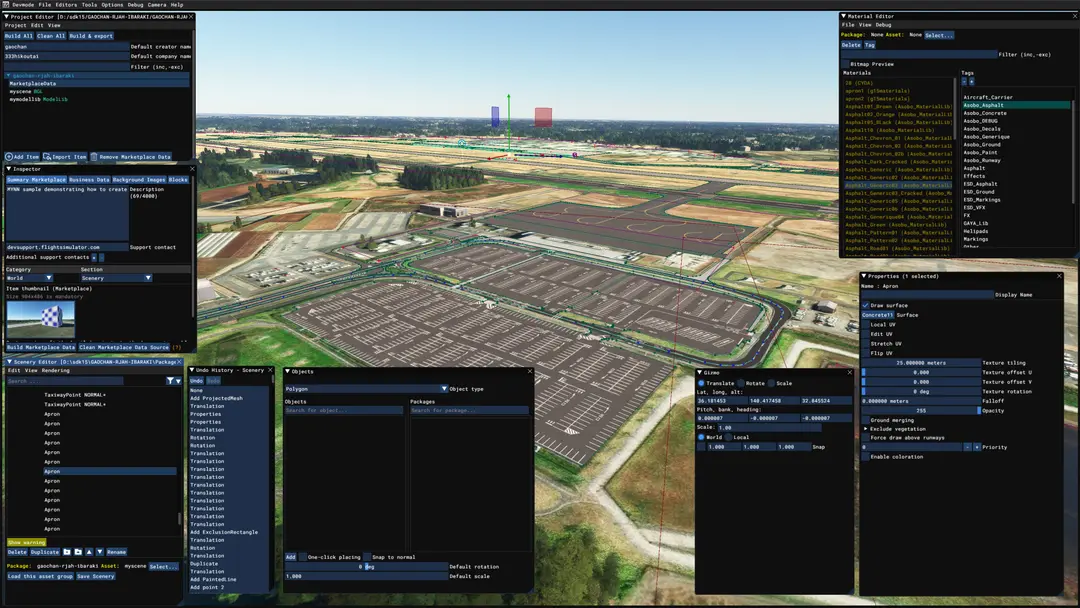Move the selected item down with the arrow
This screenshot has height=608, width=1080.
point(100,552)
